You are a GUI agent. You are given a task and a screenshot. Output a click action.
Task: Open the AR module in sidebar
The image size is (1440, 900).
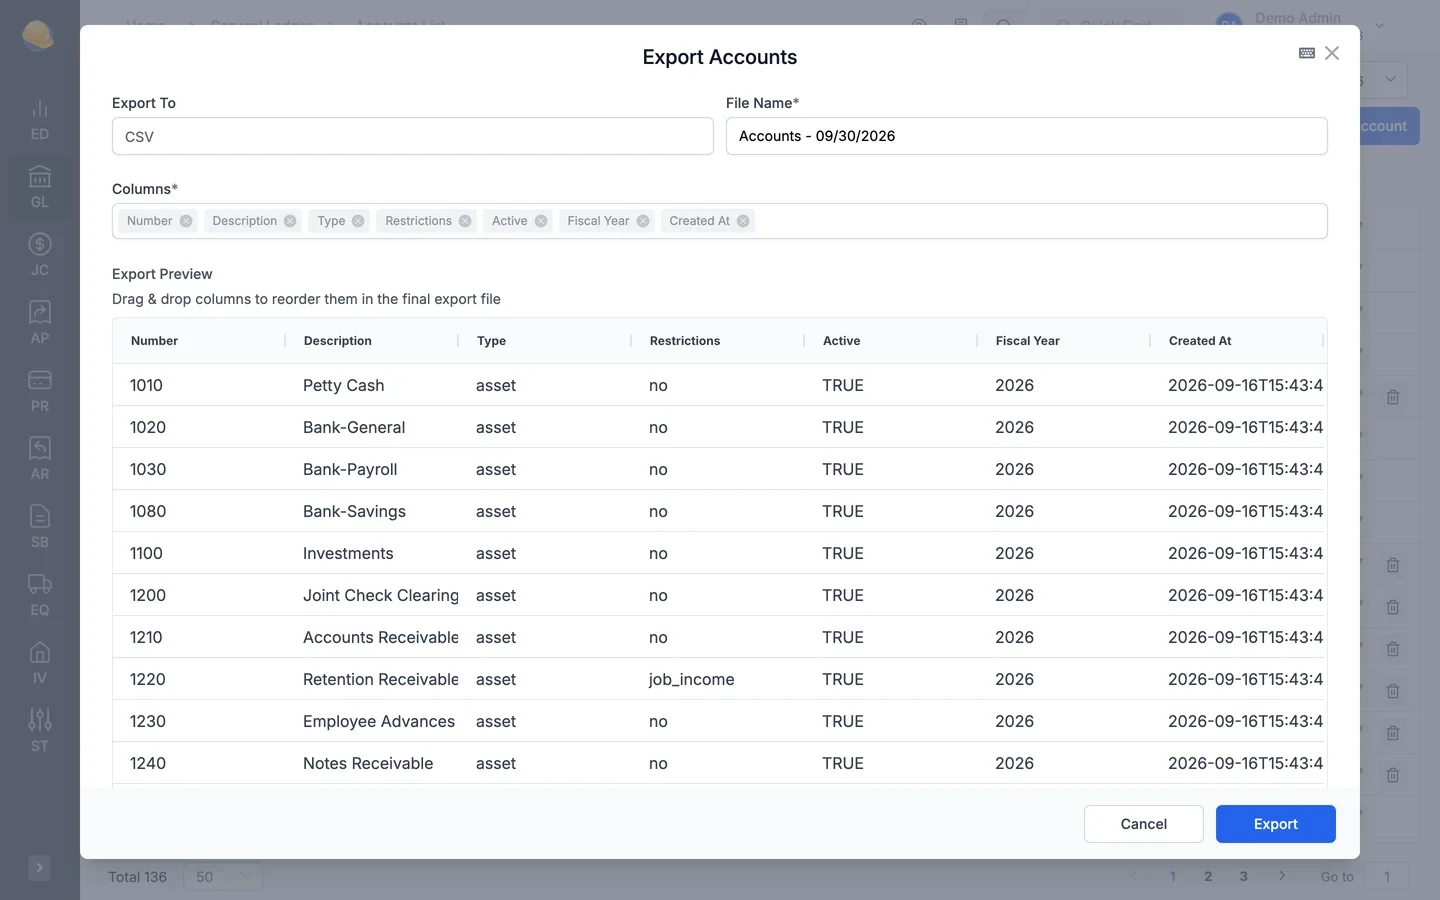(x=40, y=459)
